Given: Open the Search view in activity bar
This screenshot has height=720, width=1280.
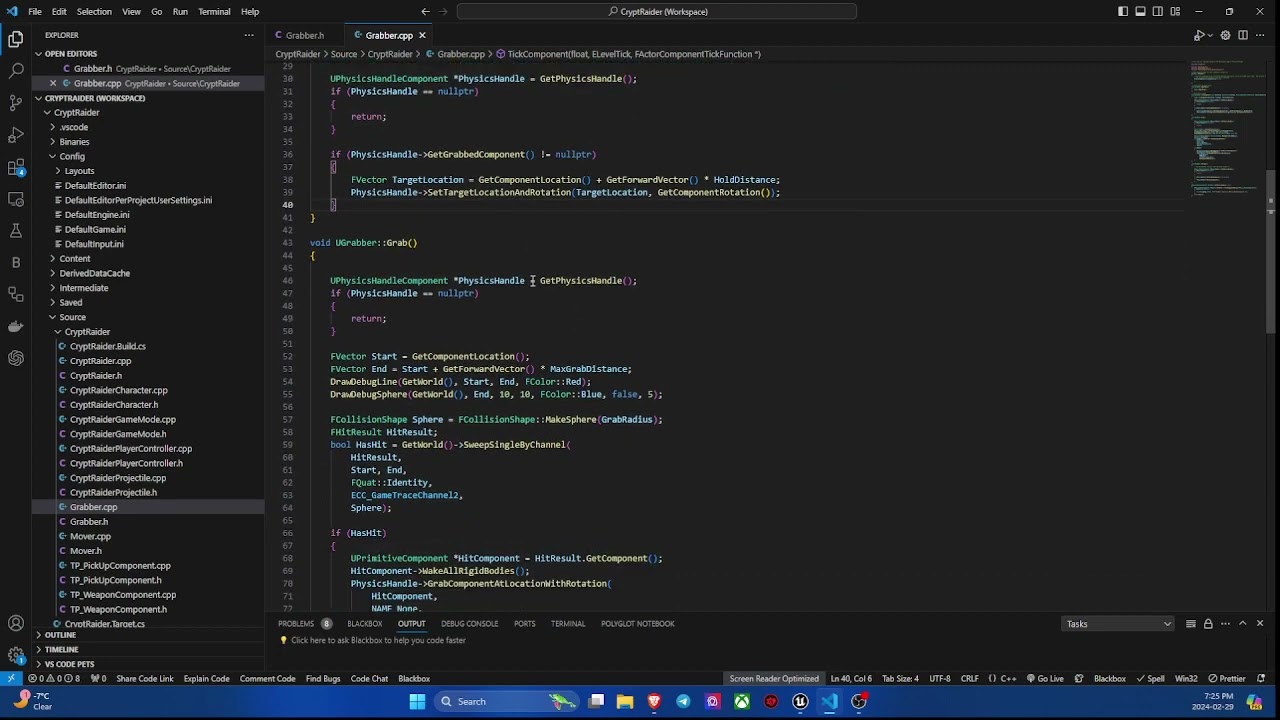Looking at the screenshot, I should 16,71.
